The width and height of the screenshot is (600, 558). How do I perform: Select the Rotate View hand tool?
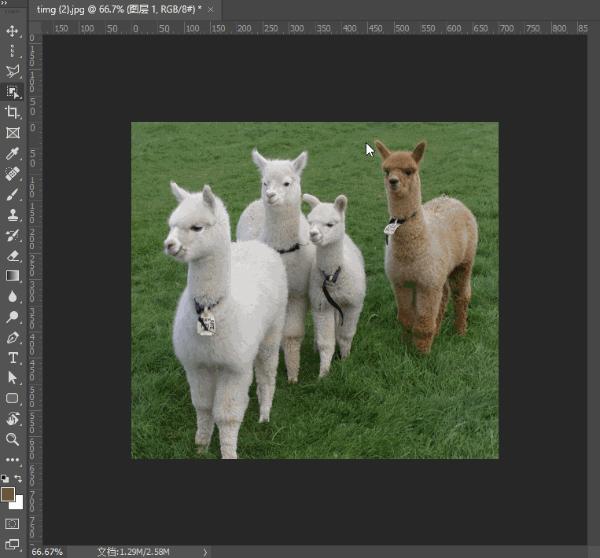coord(12,419)
